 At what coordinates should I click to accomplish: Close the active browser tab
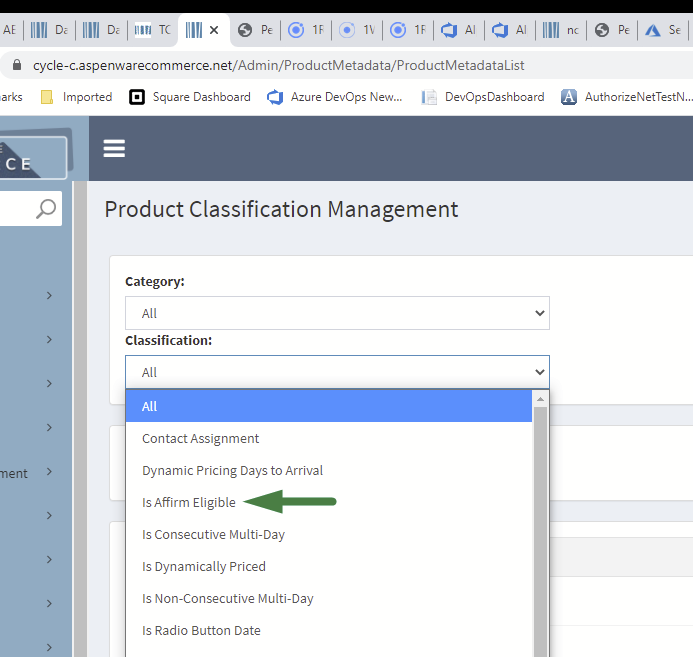(213, 30)
